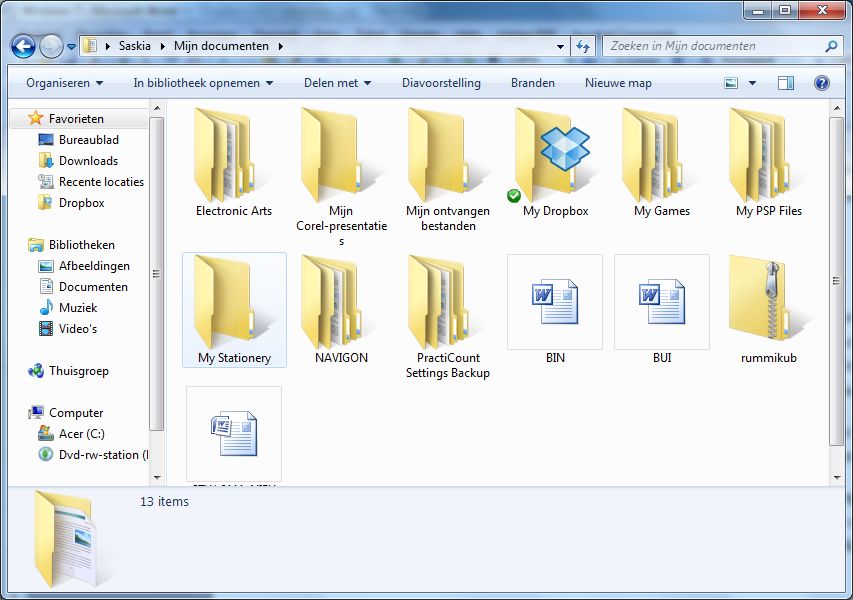The width and height of the screenshot is (853, 600).
Task: Refresh the folder with the refresh button
Action: (x=583, y=47)
